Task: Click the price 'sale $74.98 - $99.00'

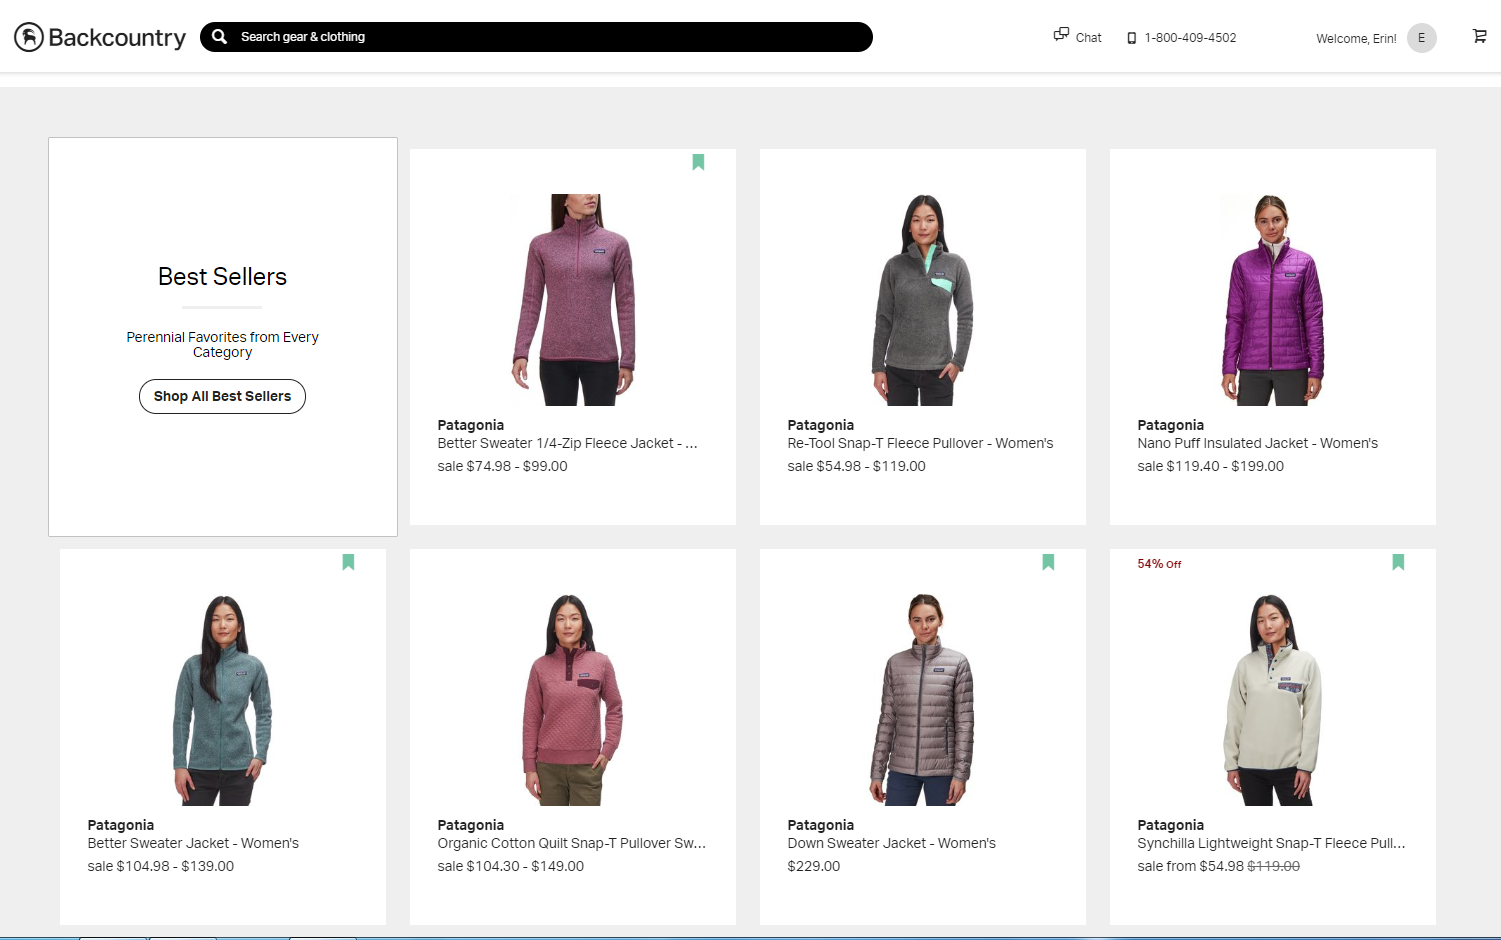Action: (502, 466)
